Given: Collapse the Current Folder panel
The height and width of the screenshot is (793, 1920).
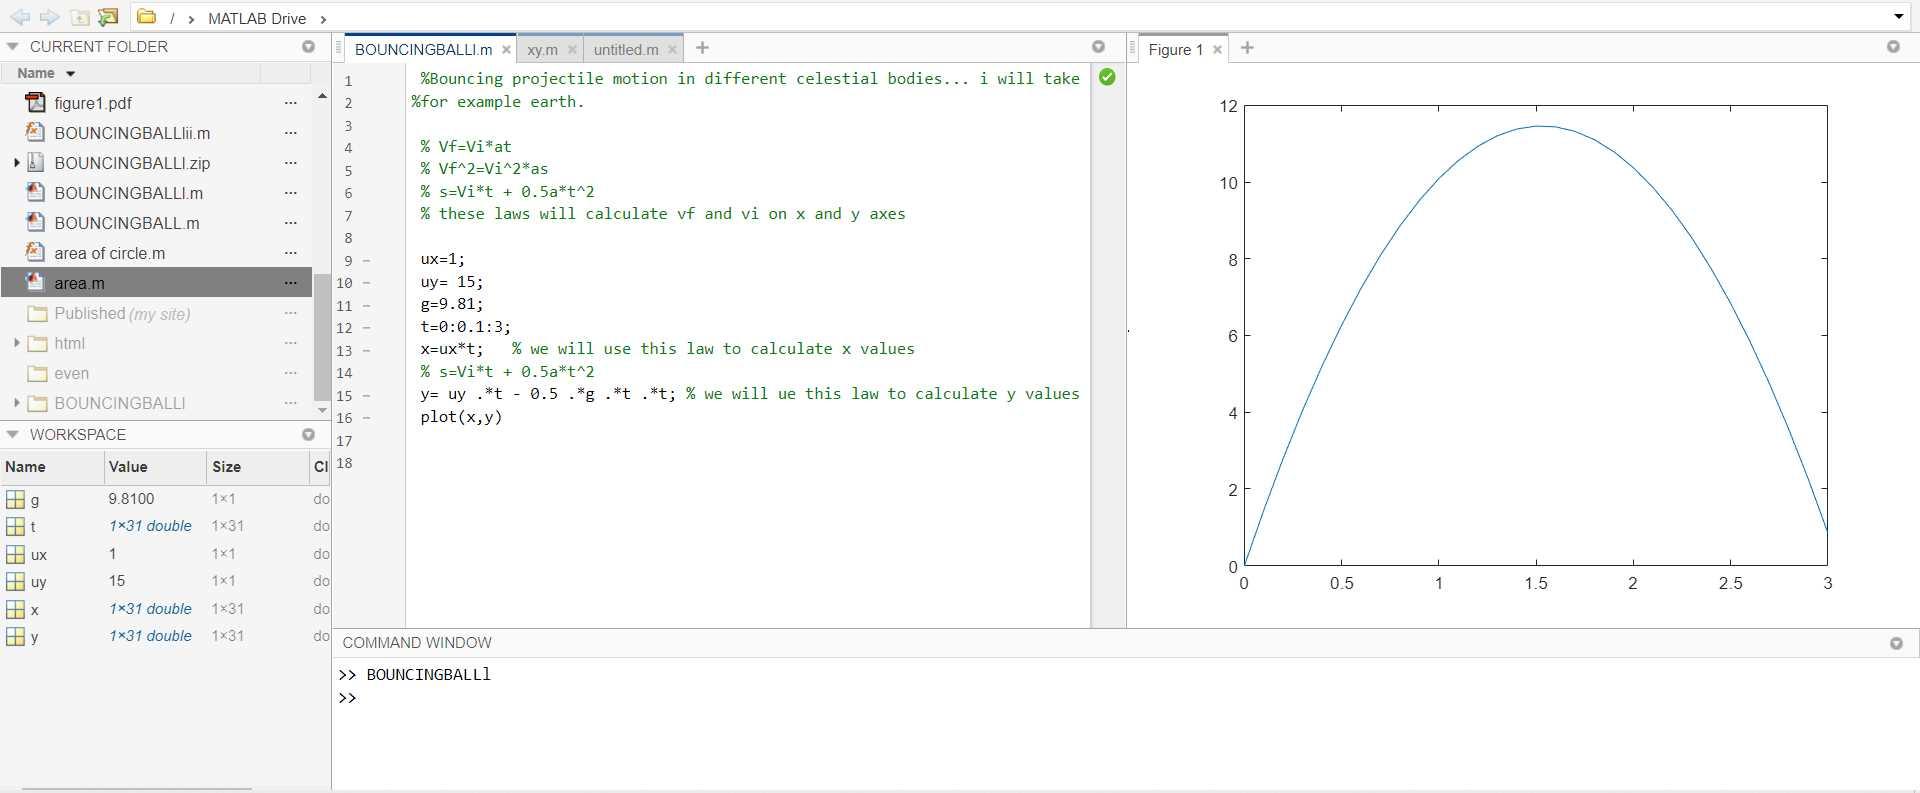Looking at the screenshot, I should [x=13, y=46].
